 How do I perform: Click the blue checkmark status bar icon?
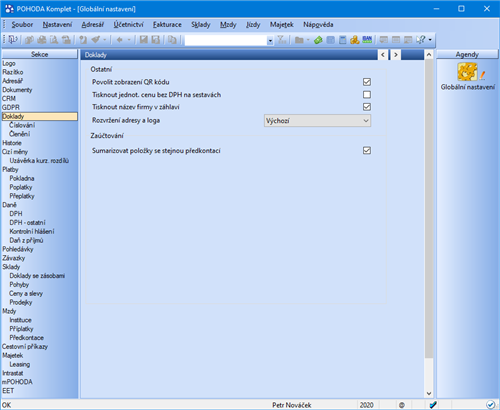click(433, 405)
